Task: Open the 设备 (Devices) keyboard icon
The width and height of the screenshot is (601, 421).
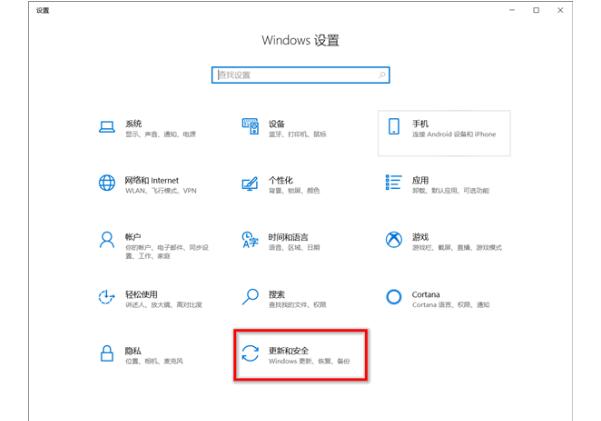Action: (250, 127)
